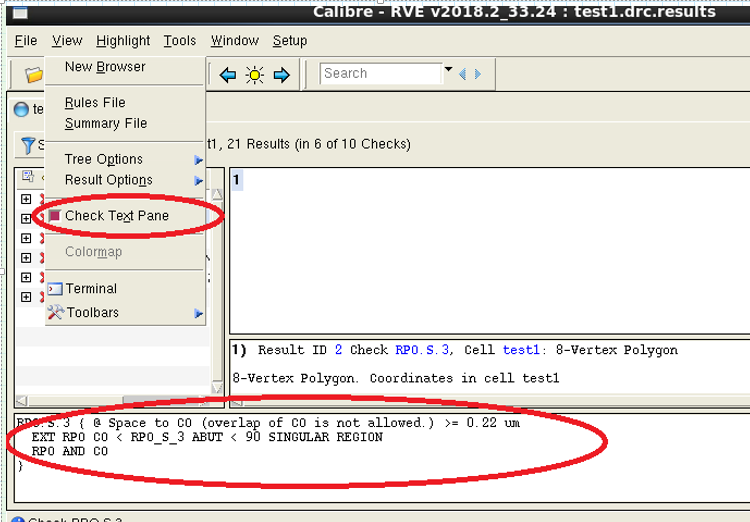Open the Highlight menu
750x522 pixels.
[123, 41]
